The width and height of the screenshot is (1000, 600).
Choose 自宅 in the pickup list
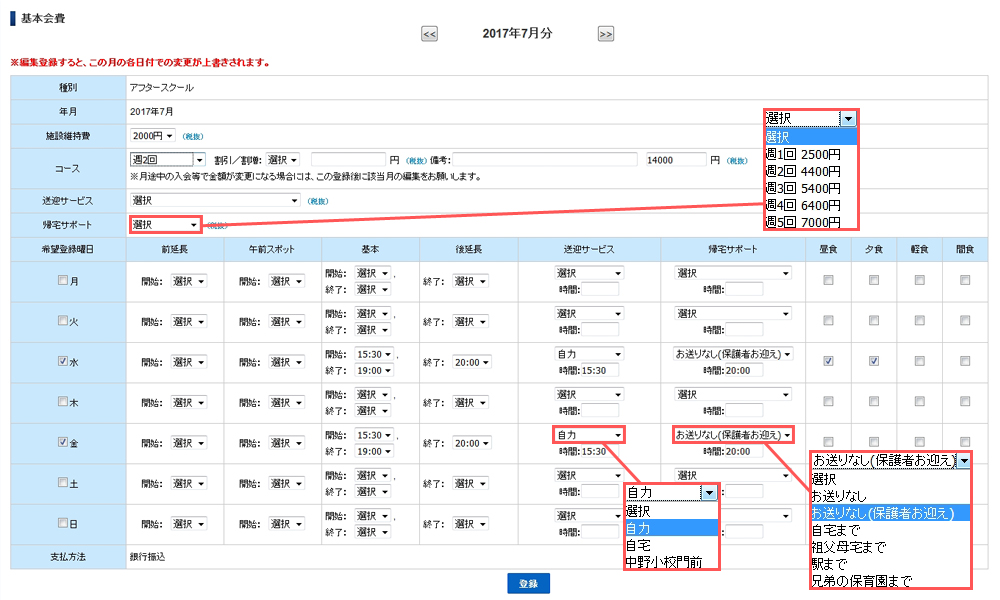[x=672, y=545]
